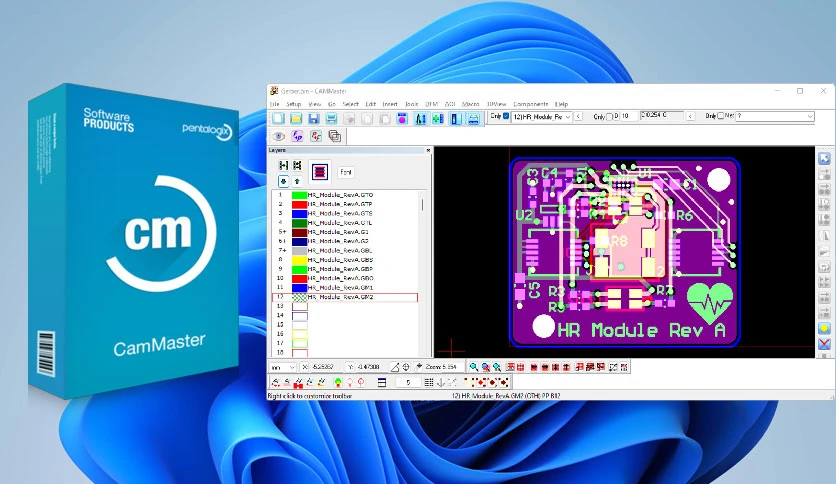
Task: Select layer HR_Module_RevA.GTL
Action: [x=340, y=223]
